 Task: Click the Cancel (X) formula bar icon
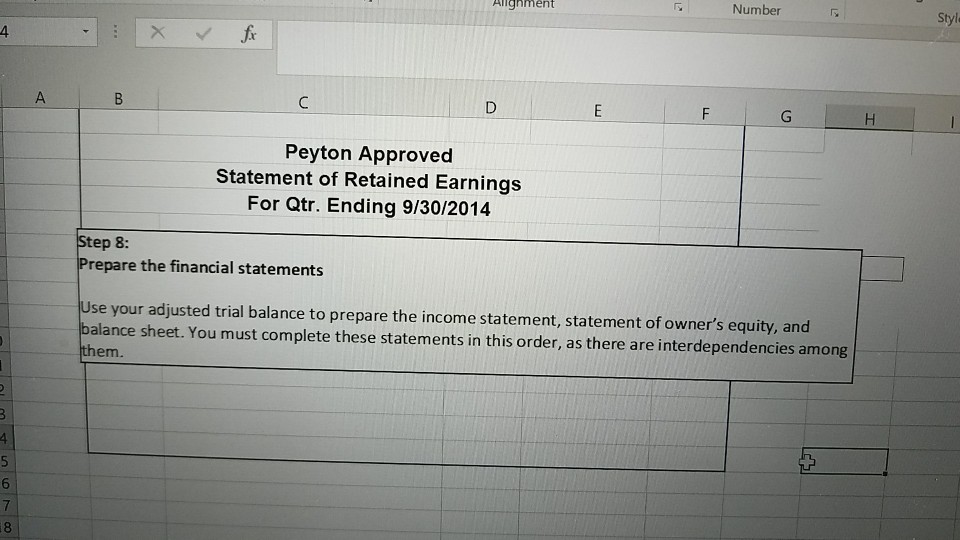(x=157, y=32)
